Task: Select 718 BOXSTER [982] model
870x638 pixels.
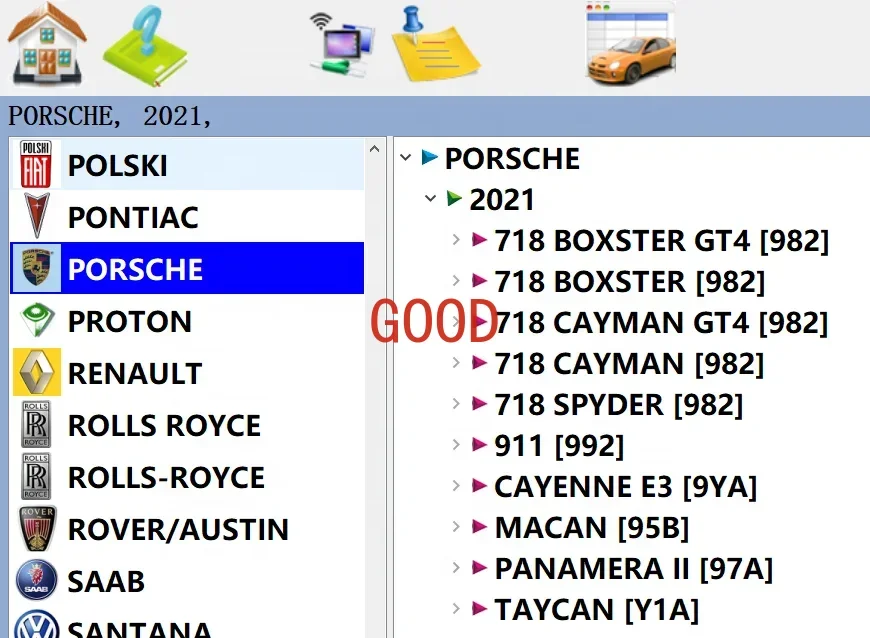Action: tap(630, 282)
